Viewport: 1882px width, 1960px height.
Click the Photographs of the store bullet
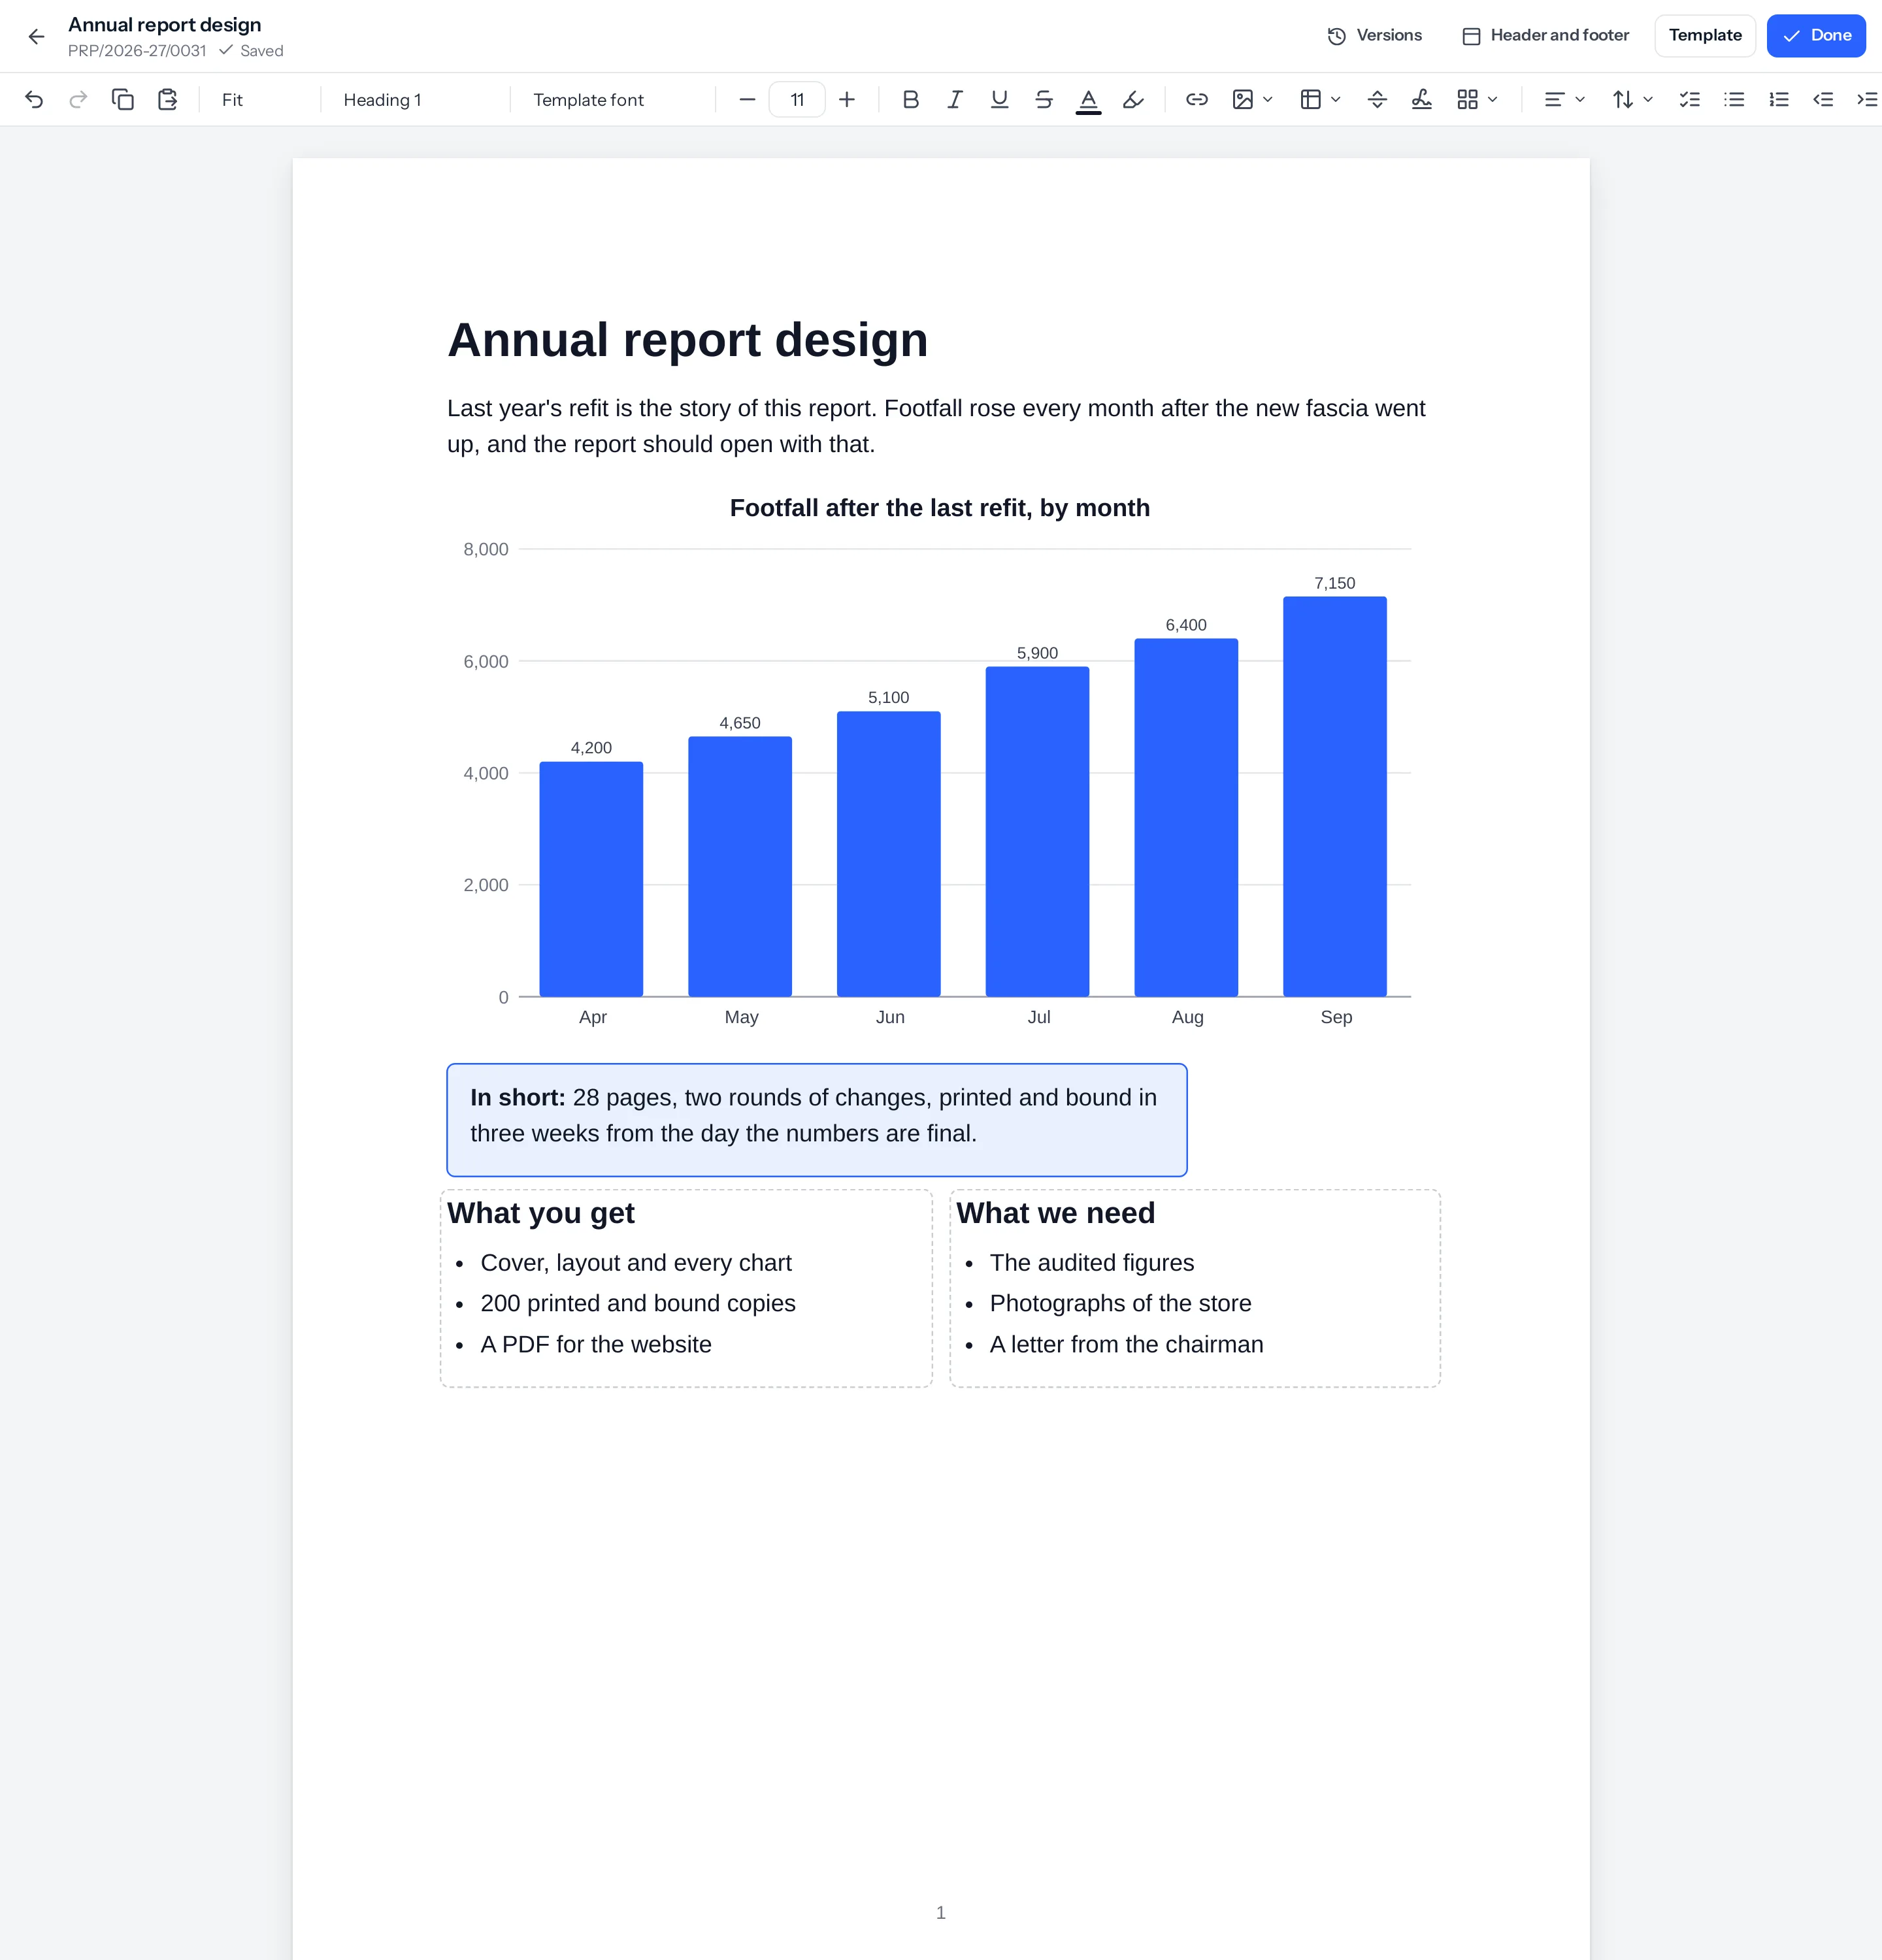tap(1120, 1303)
